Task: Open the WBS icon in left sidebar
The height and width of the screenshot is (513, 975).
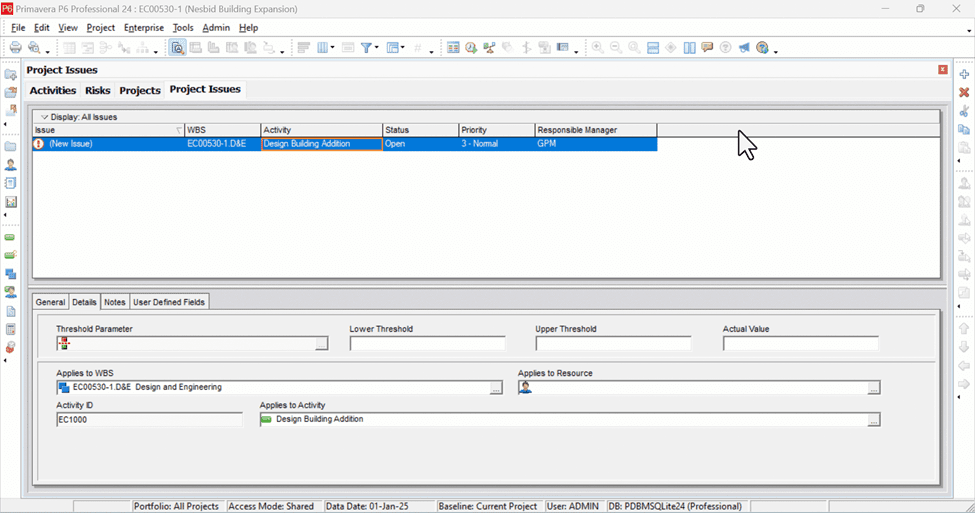Action: tap(11, 274)
